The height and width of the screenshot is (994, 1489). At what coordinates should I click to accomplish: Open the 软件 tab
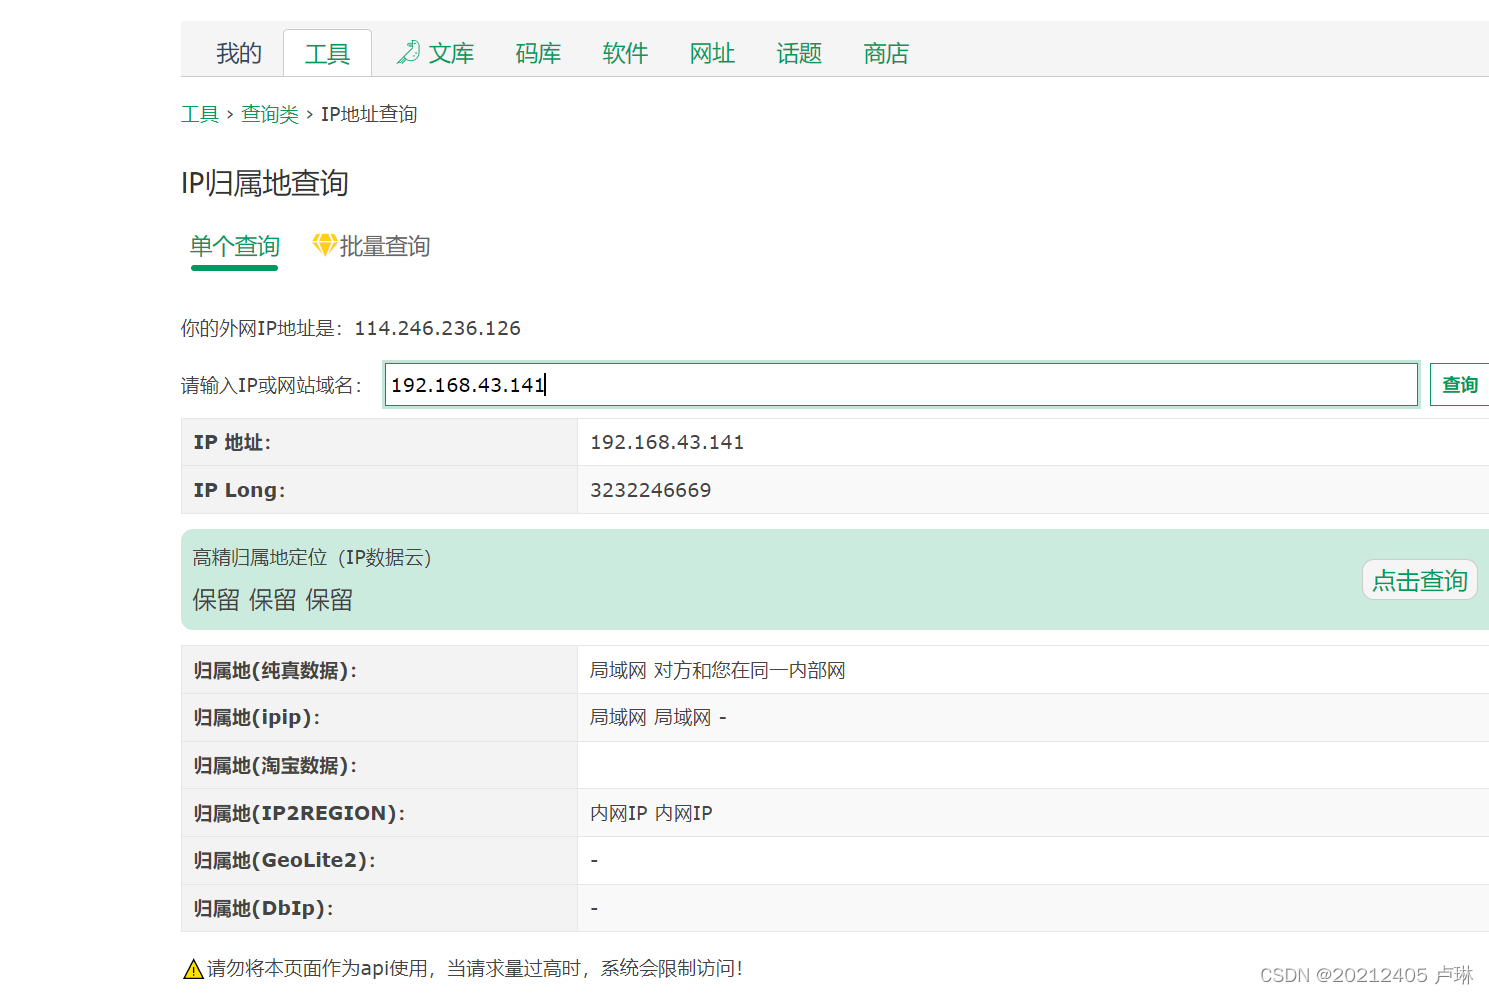point(625,53)
